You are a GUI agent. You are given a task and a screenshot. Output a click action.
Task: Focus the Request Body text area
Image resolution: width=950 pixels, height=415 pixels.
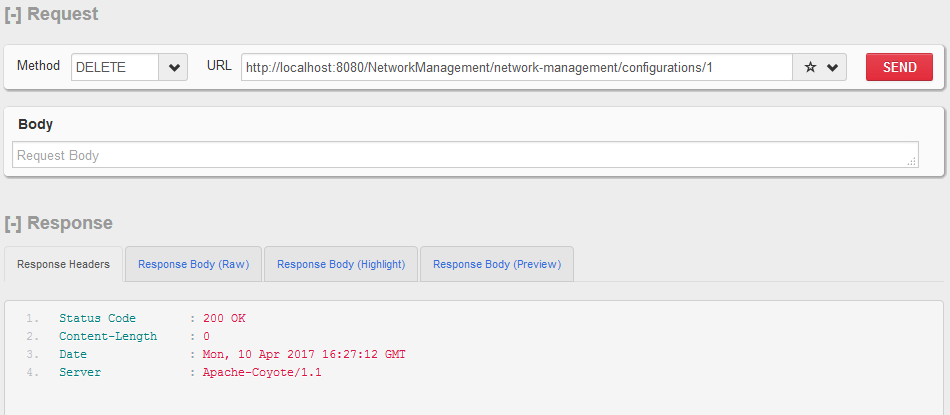[x=465, y=155]
